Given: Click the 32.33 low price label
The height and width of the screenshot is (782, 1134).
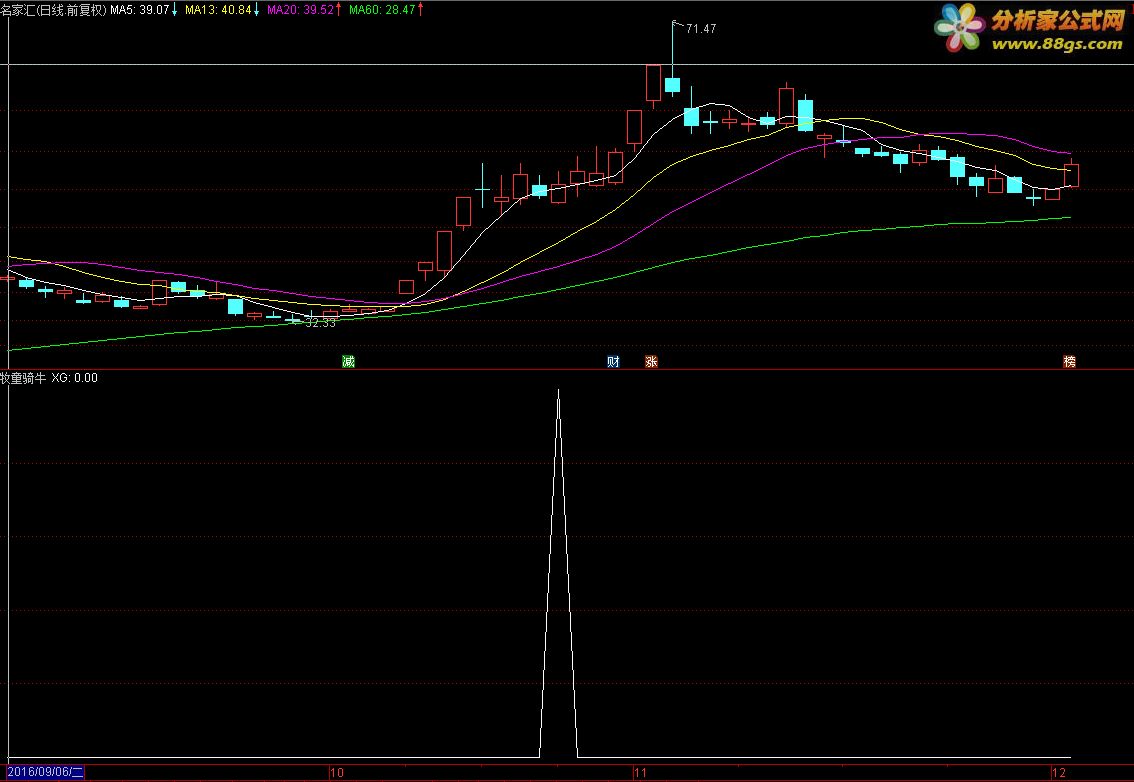Looking at the screenshot, I should [320, 323].
